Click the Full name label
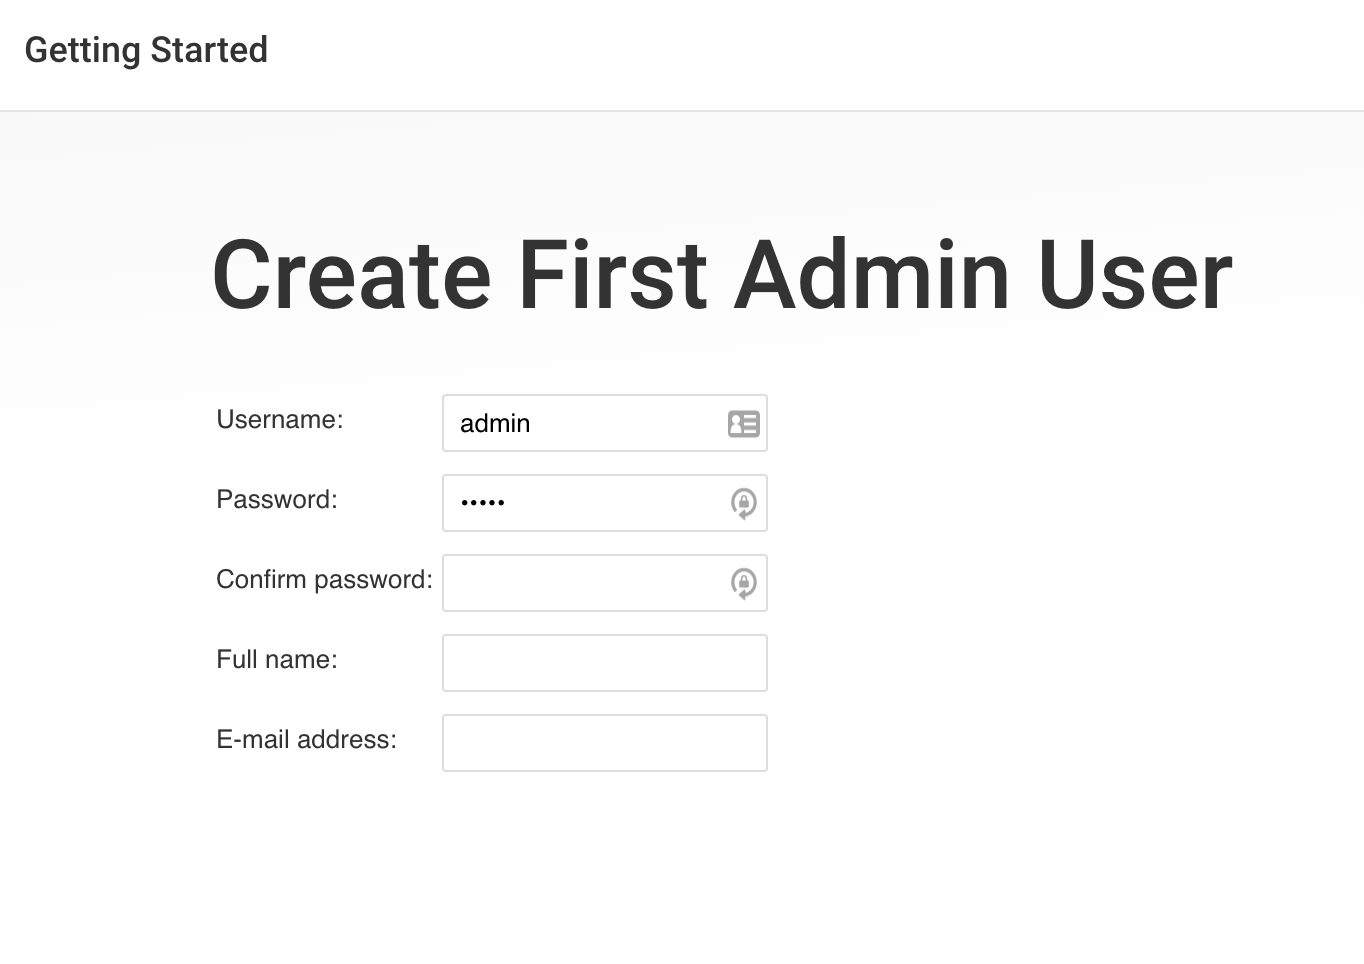1364x964 pixels. coord(277,660)
